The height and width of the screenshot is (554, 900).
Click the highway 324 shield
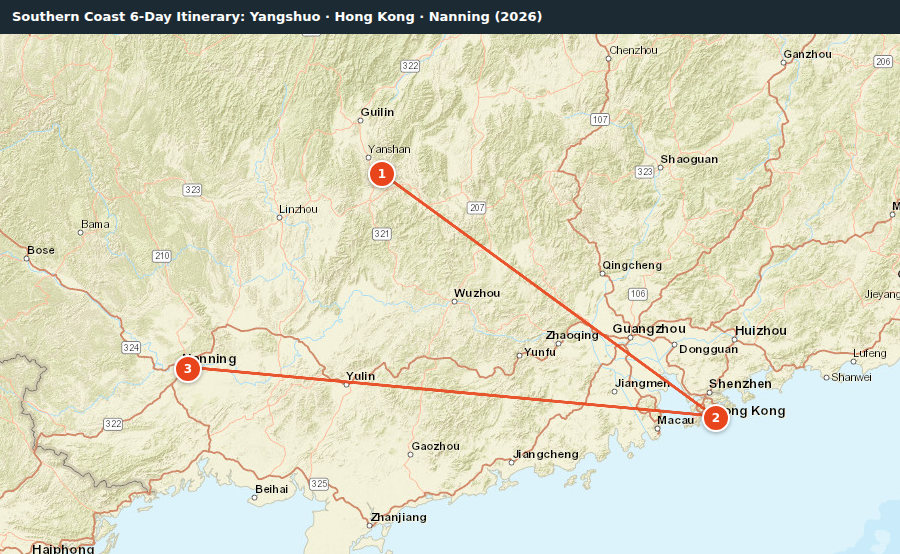[131, 347]
